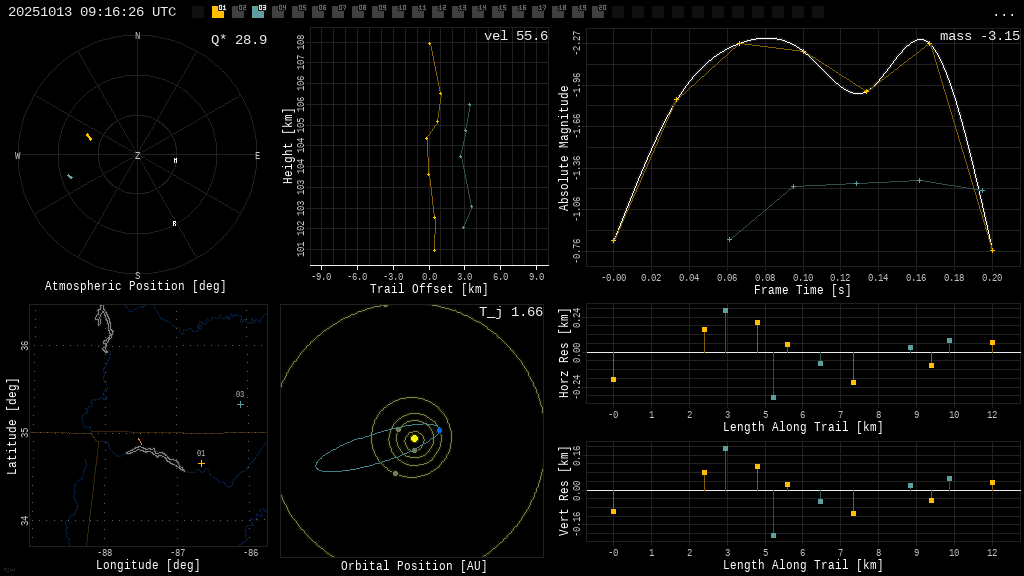Image resolution: width=1024 pixels, height=576 pixels.
Task: Select station box 20 in top strip
Action: [598, 12]
